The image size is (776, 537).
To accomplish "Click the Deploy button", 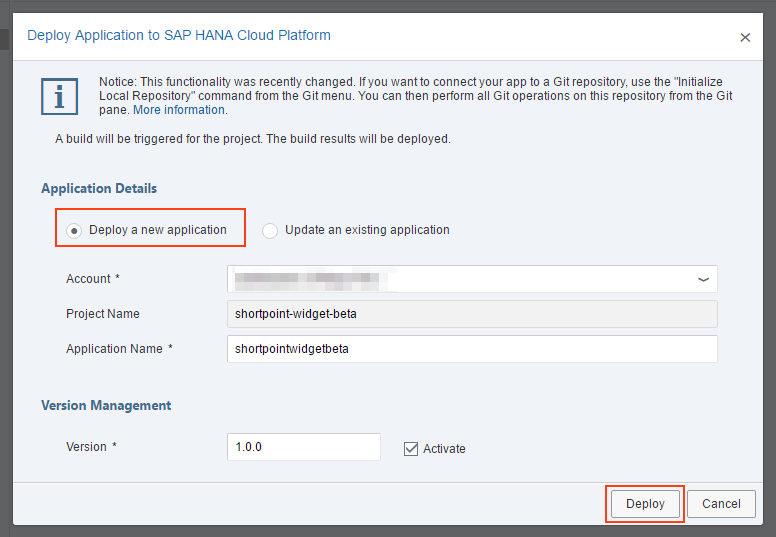I will tap(645, 504).
